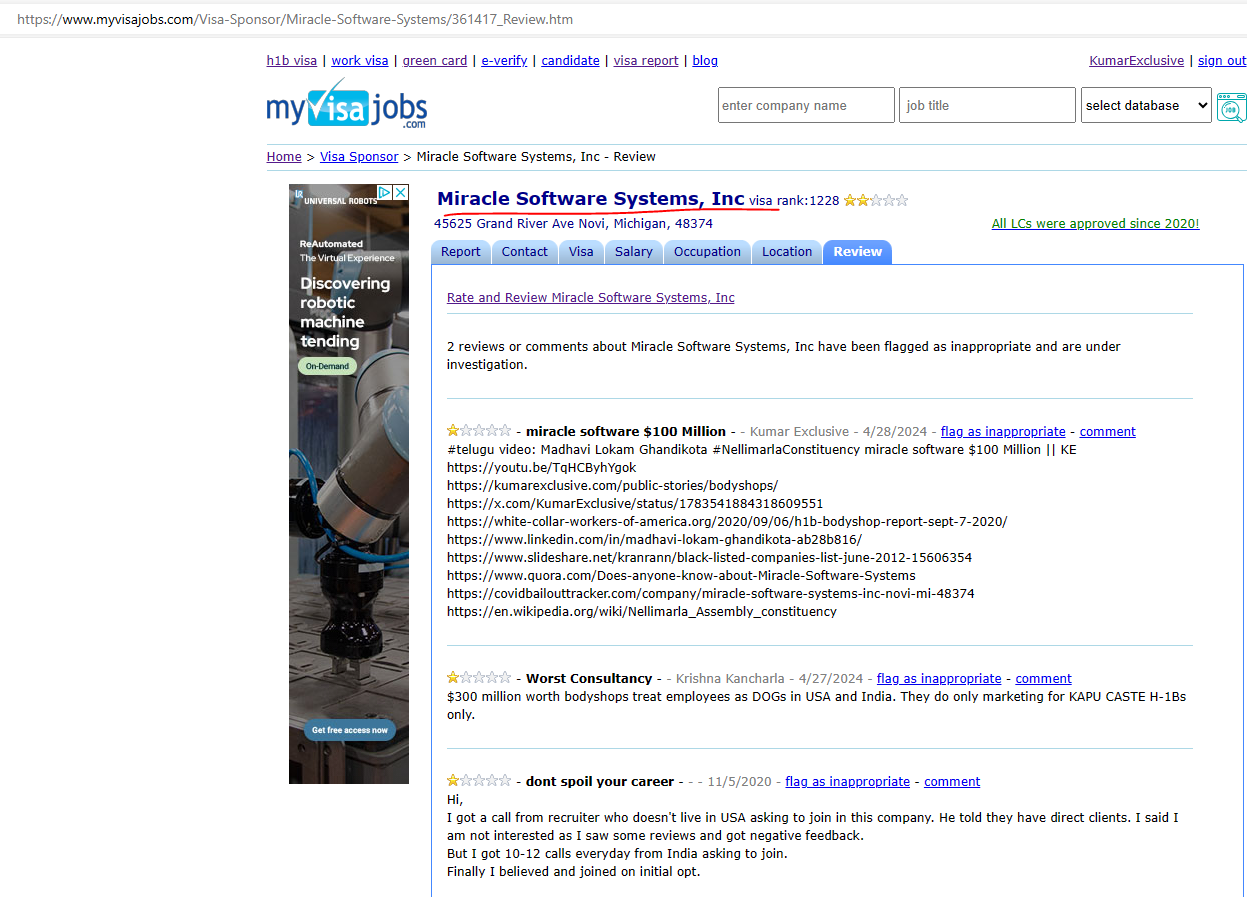Click 'Rate and Review Miracle Software Systems, Inc' link
This screenshot has height=897, width=1247.
tap(590, 298)
